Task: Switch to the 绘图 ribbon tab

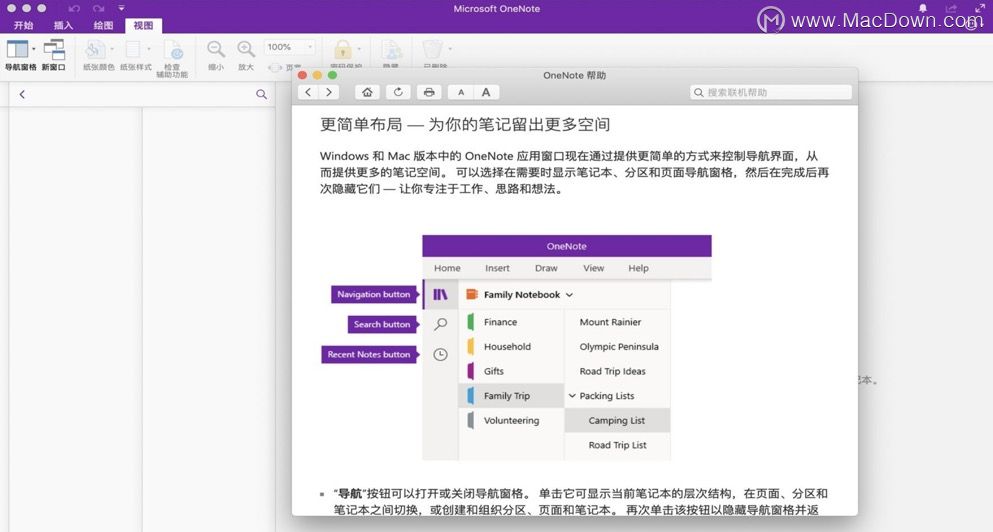Action: point(103,25)
